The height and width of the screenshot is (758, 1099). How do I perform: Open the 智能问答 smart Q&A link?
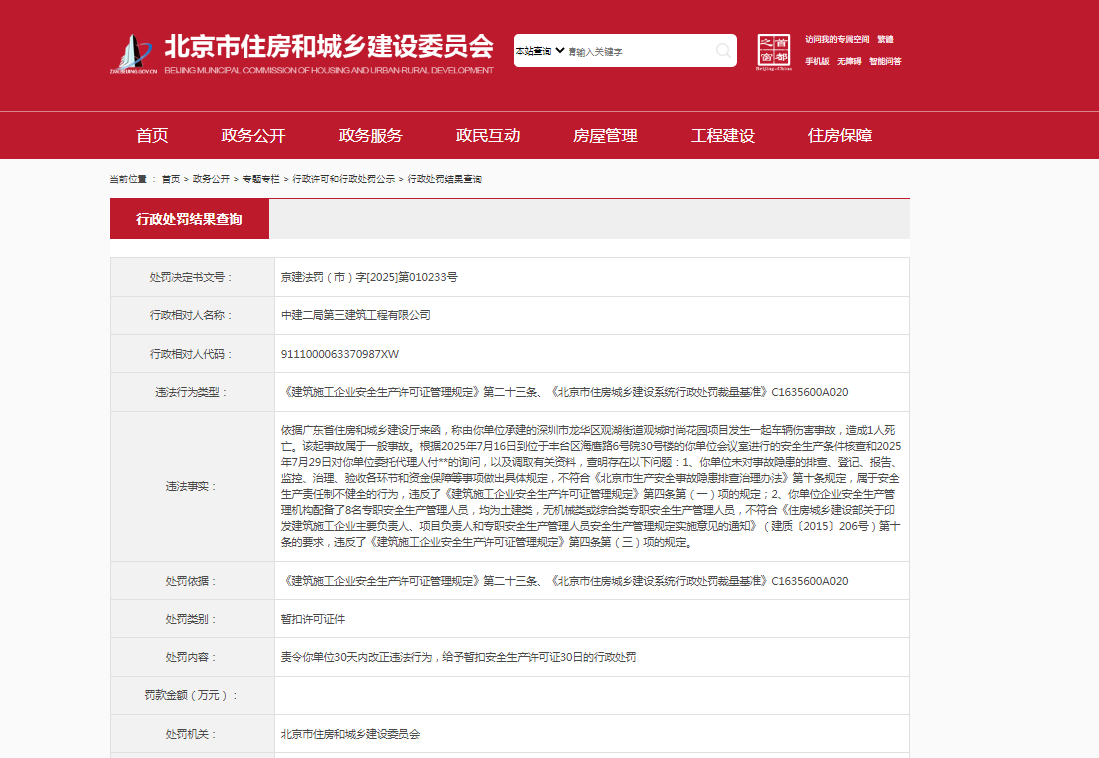pos(885,62)
